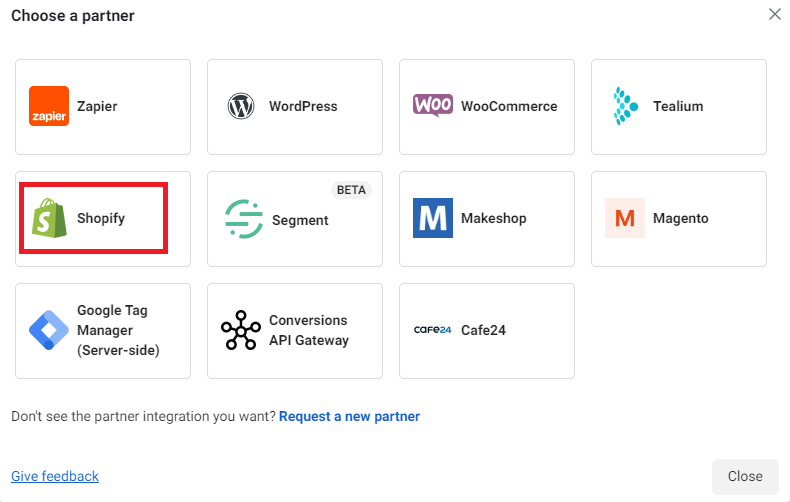Select the Conversions API Gateway node icon

pyautogui.click(x=241, y=330)
